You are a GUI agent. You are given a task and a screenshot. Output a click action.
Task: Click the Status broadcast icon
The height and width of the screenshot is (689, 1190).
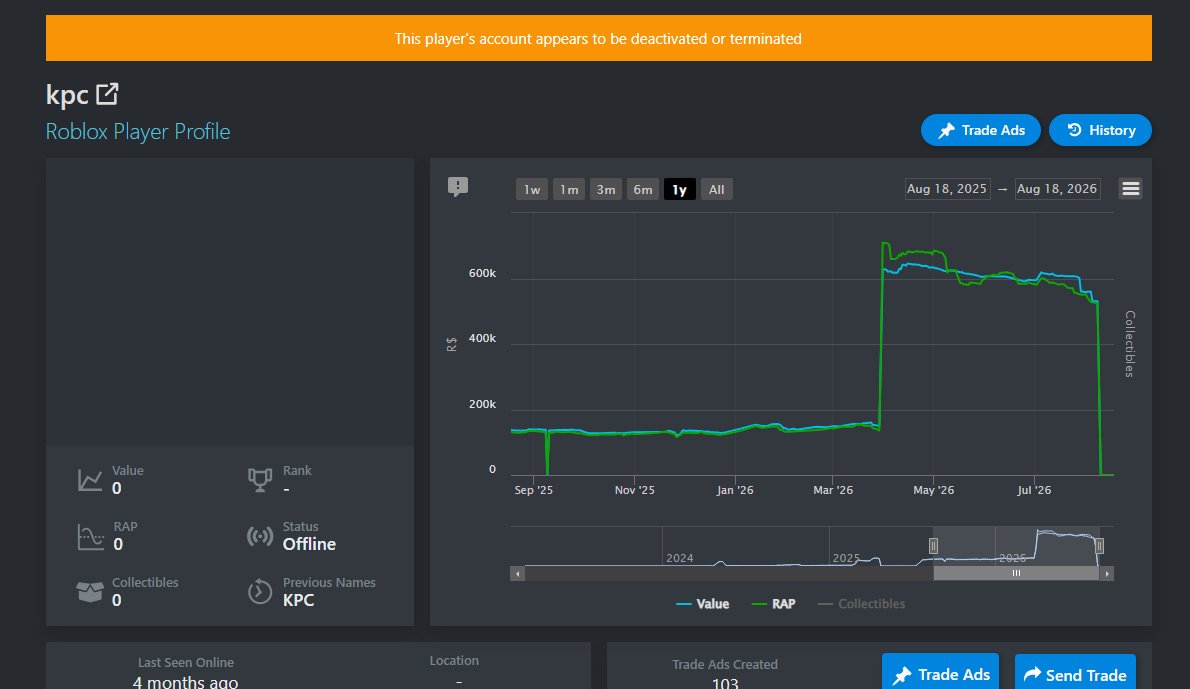click(x=260, y=536)
